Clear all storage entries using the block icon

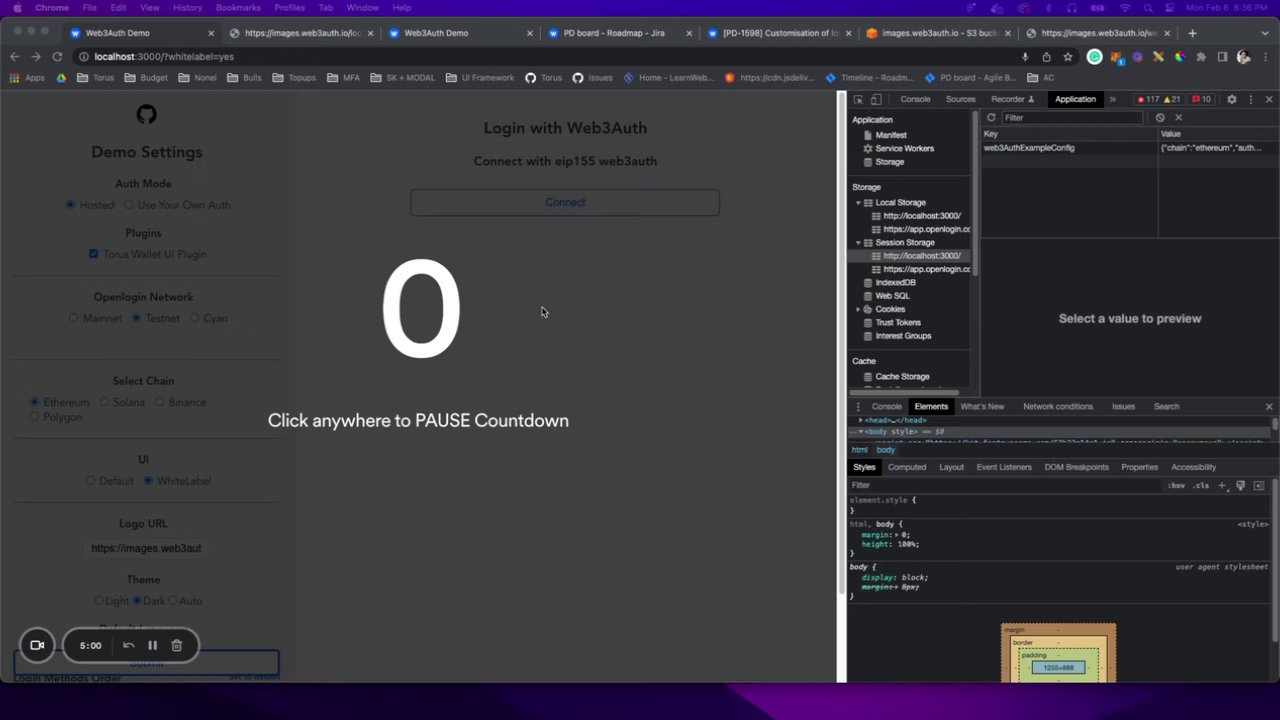[x=1160, y=118]
